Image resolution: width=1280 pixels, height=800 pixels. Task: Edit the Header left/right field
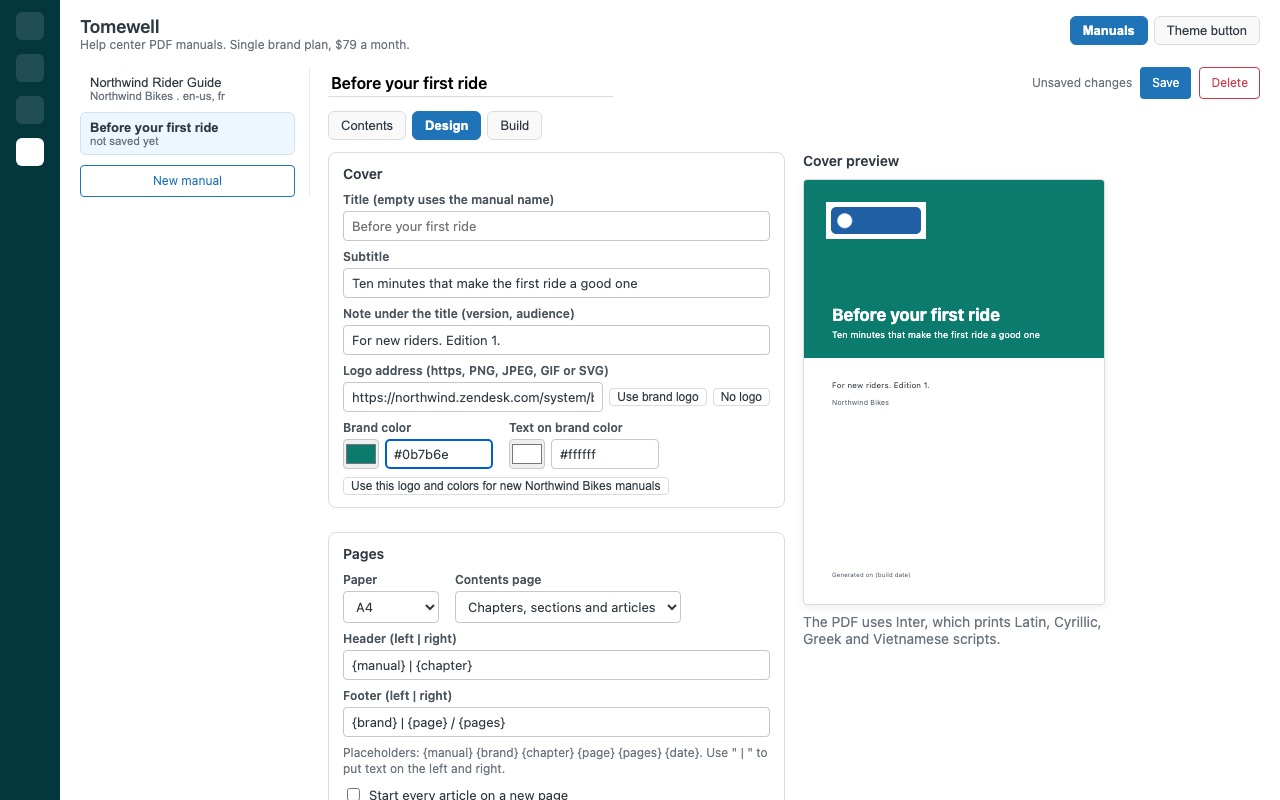click(x=556, y=665)
